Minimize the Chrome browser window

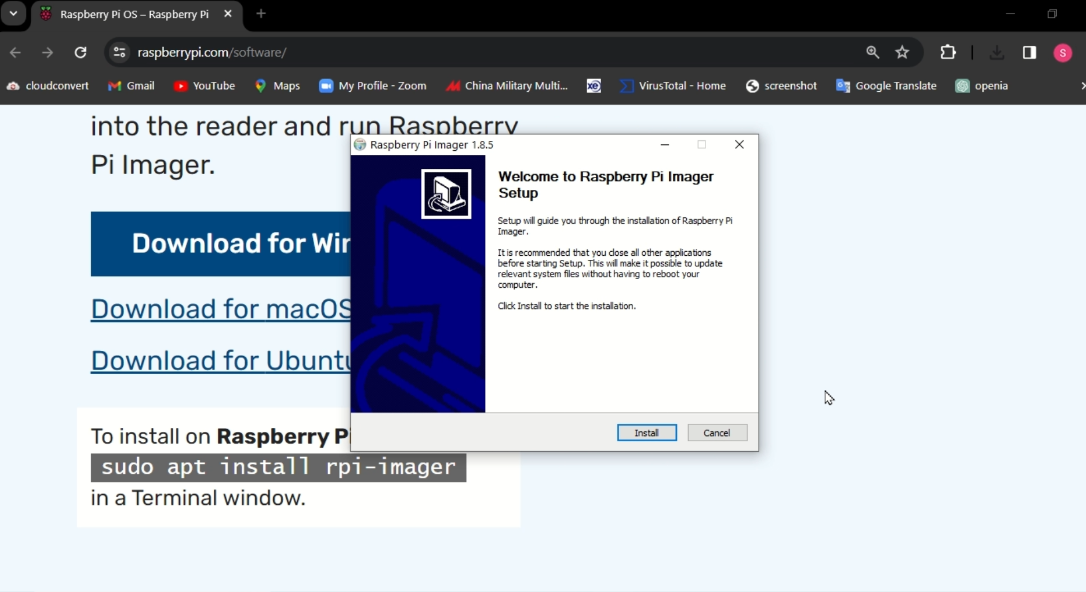[x=1011, y=14]
